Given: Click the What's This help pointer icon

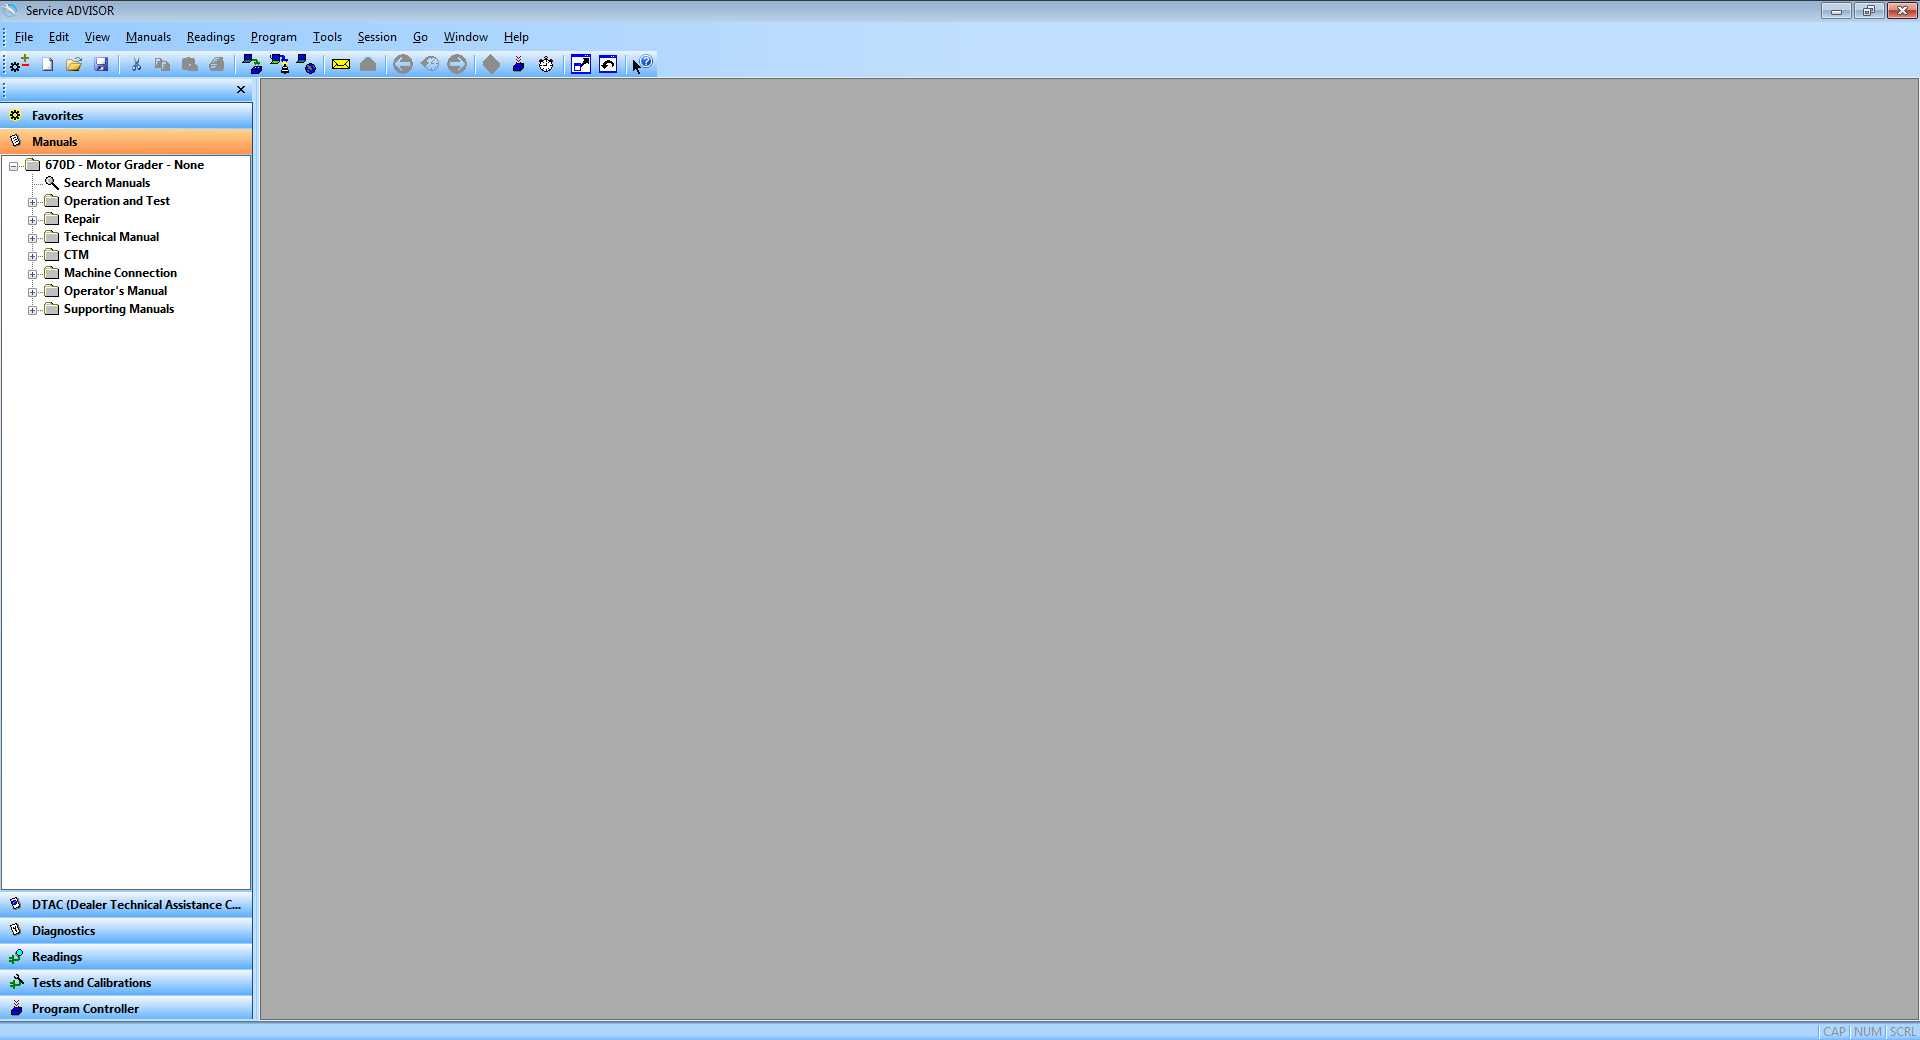Looking at the screenshot, I should [642, 64].
